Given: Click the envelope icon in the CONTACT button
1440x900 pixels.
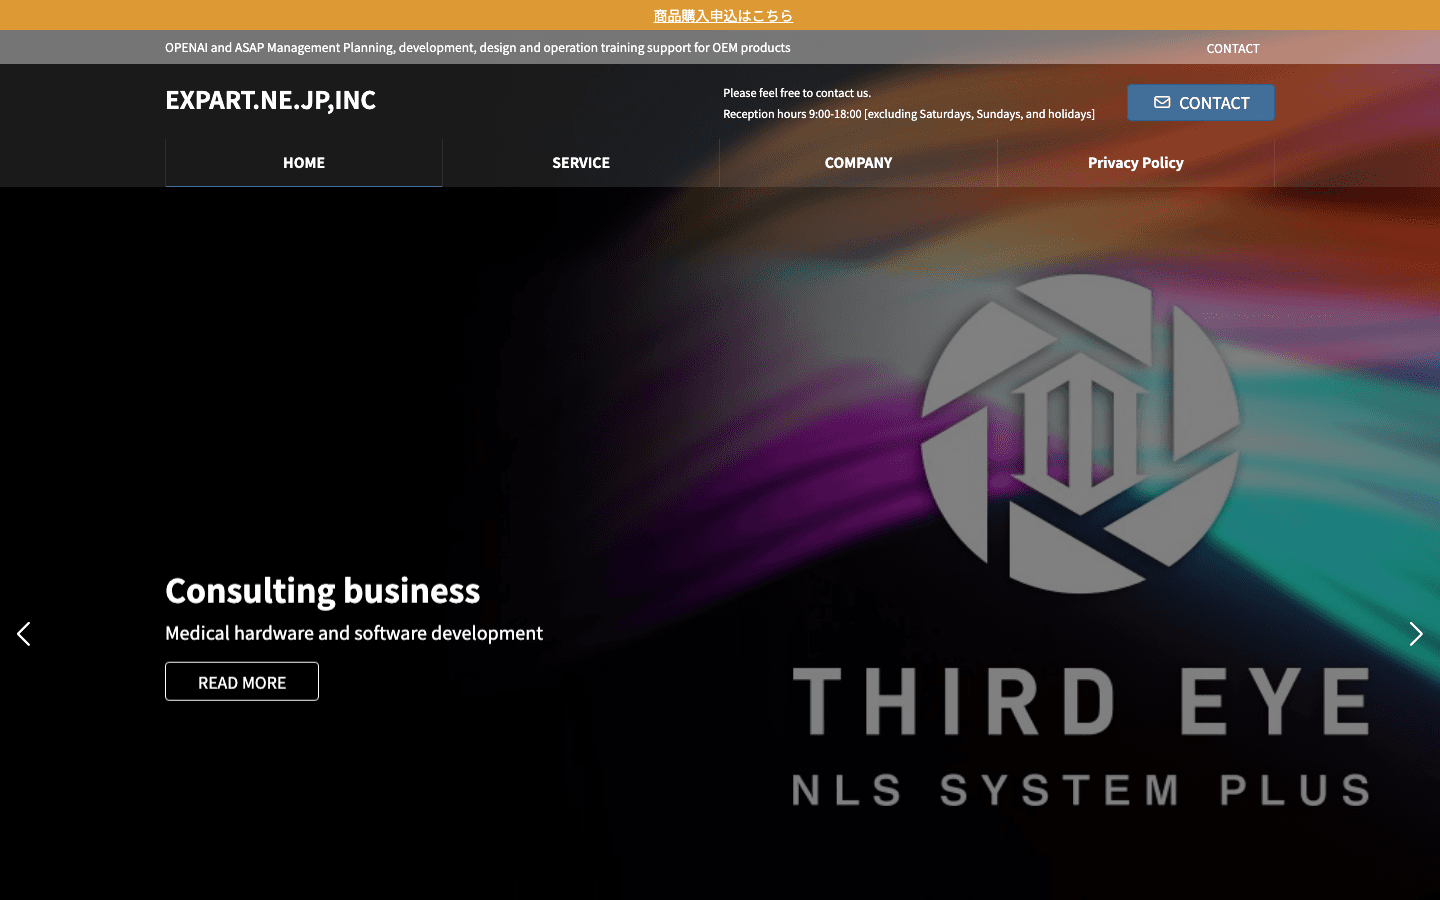Looking at the screenshot, I should point(1162,102).
